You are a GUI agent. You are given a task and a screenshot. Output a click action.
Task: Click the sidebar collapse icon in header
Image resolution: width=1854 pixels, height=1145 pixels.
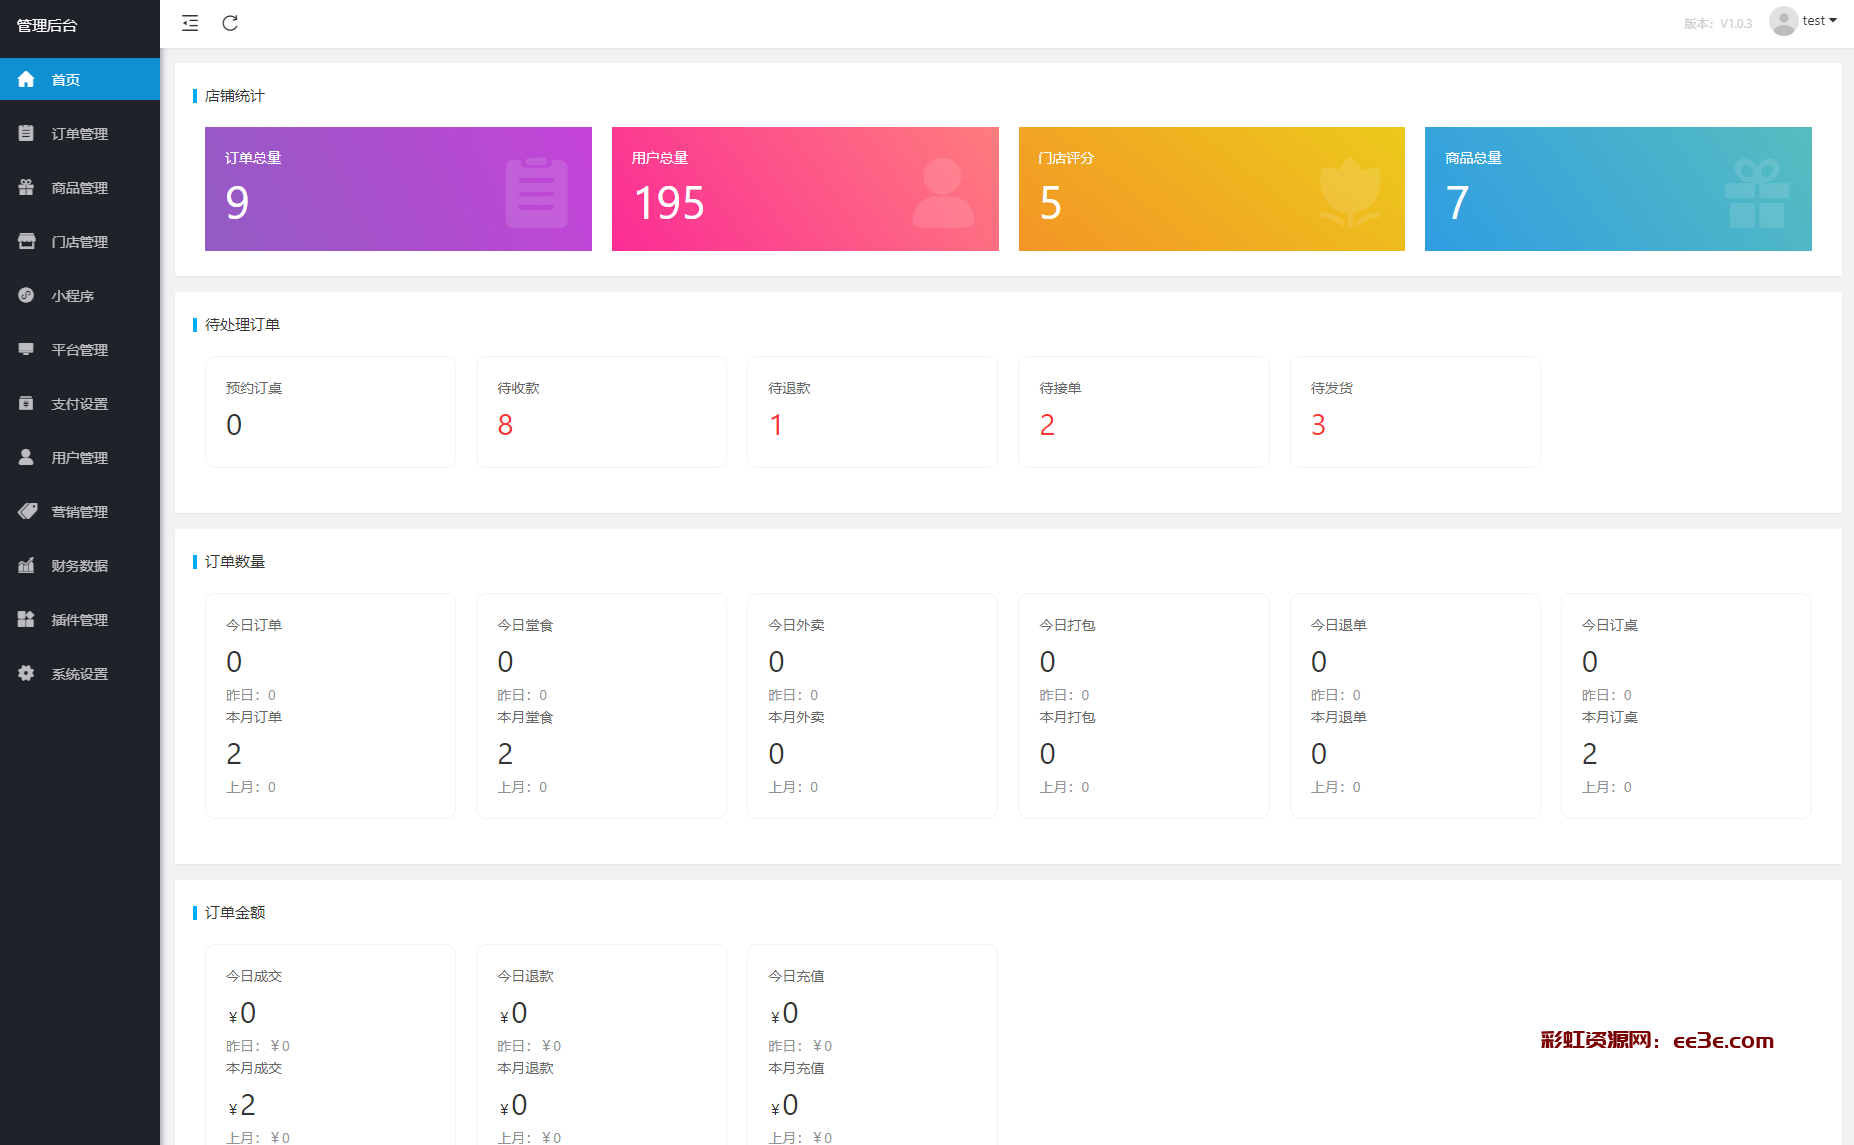click(190, 23)
